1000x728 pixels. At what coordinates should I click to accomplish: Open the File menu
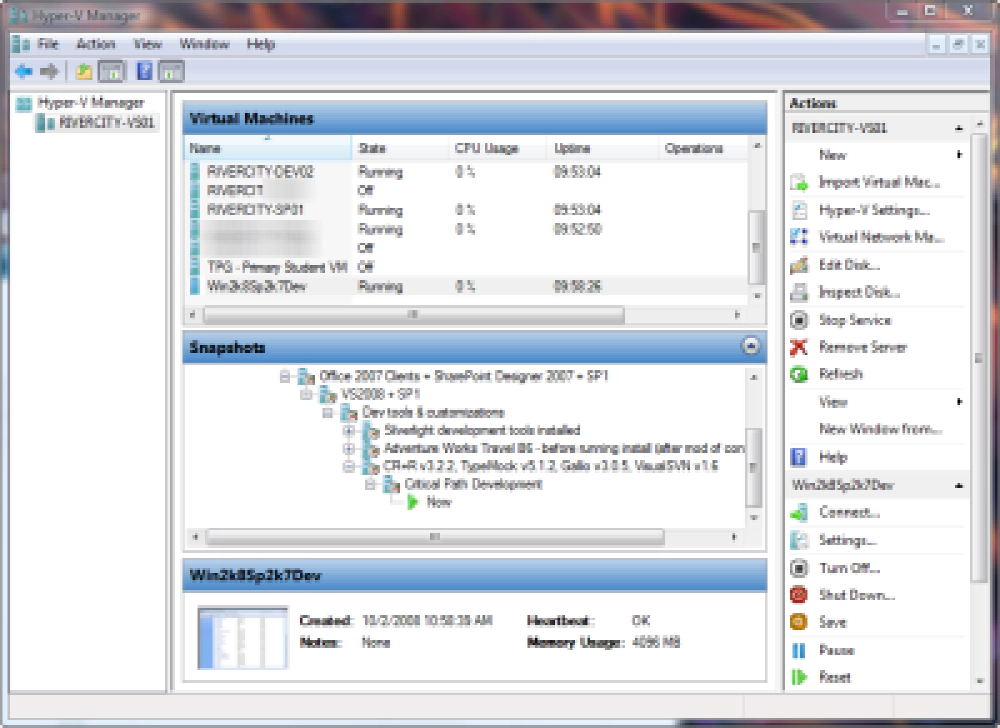[48, 44]
